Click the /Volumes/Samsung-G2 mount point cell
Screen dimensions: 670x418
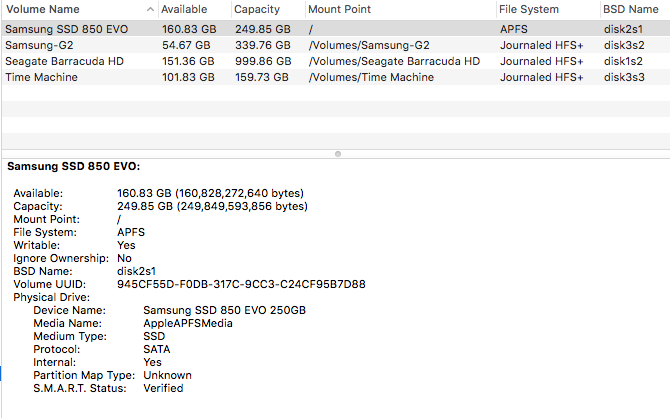coord(369,45)
